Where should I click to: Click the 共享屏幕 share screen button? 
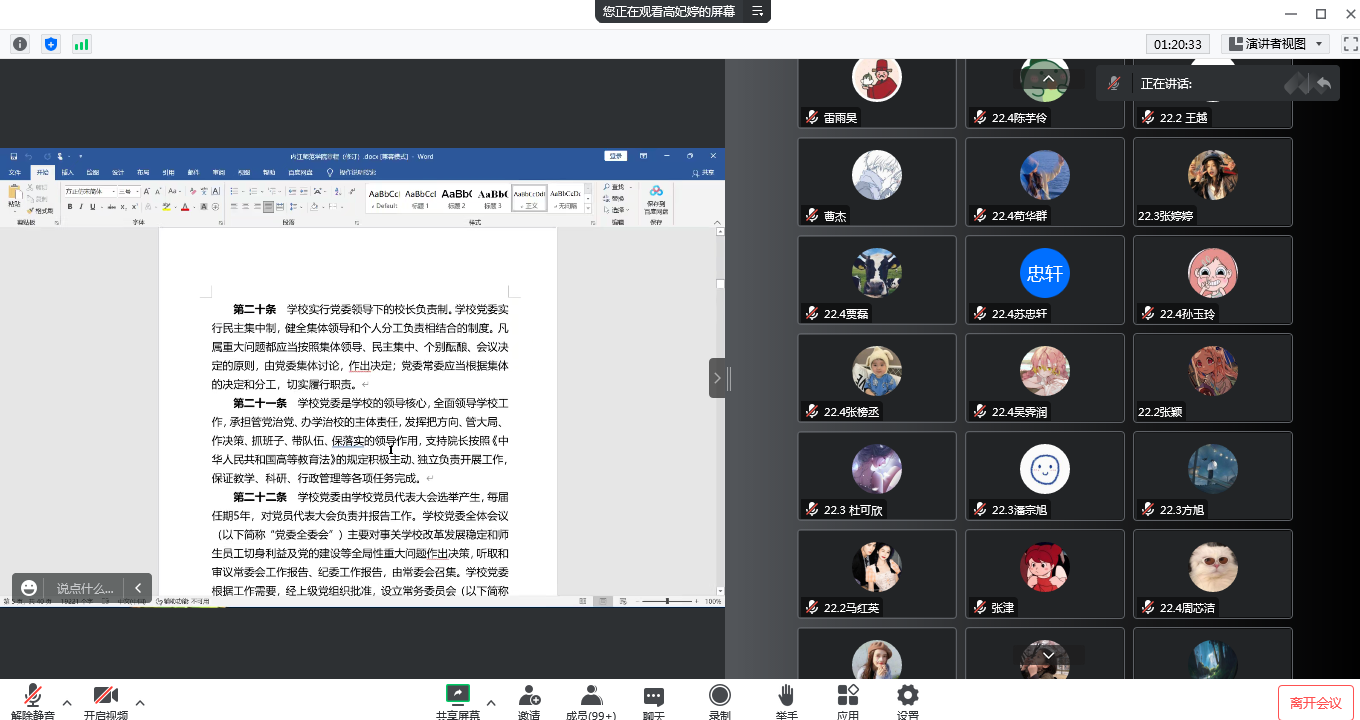[458, 700]
